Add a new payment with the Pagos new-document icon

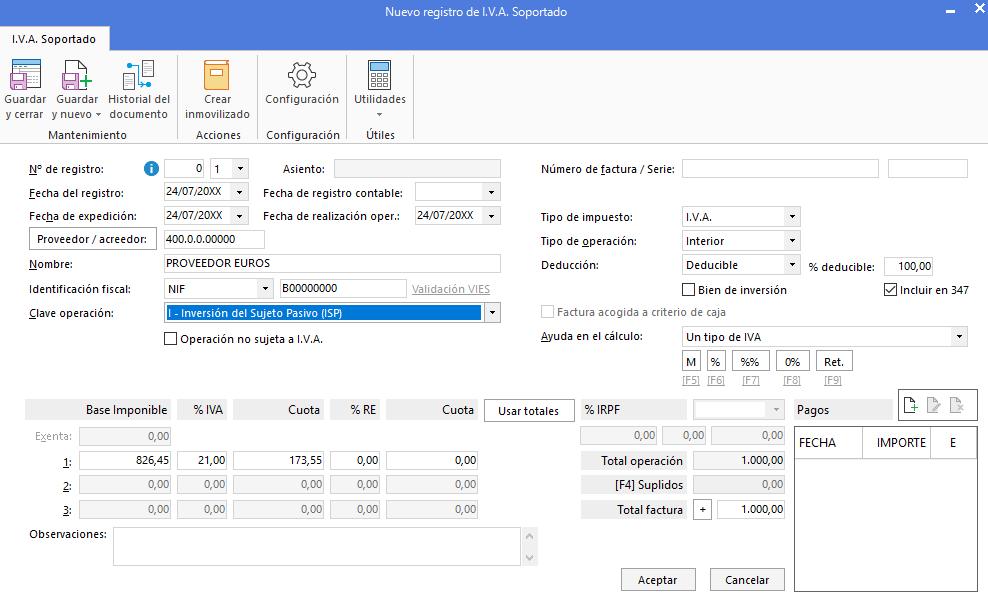(910, 405)
